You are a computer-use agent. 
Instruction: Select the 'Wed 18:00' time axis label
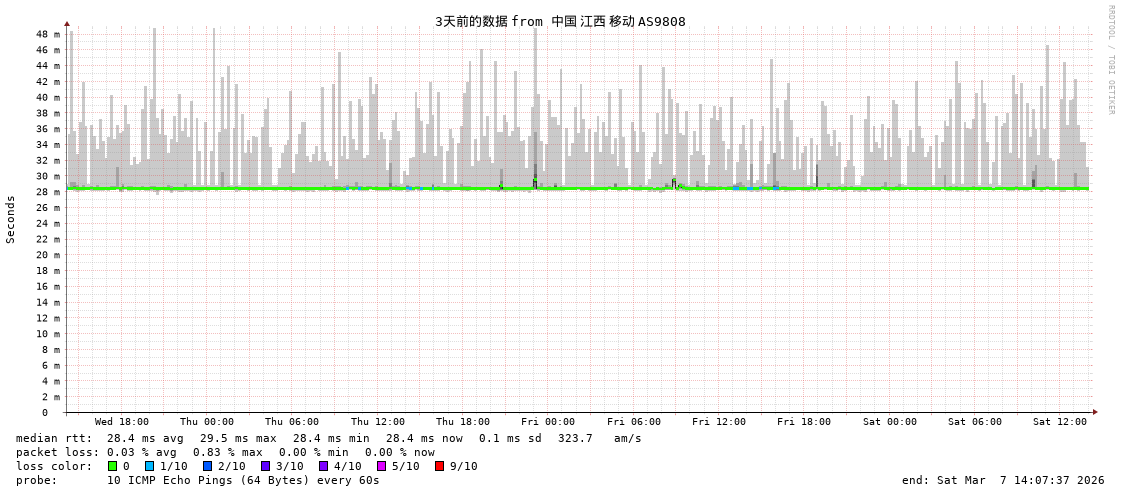click(x=122, y=422)
